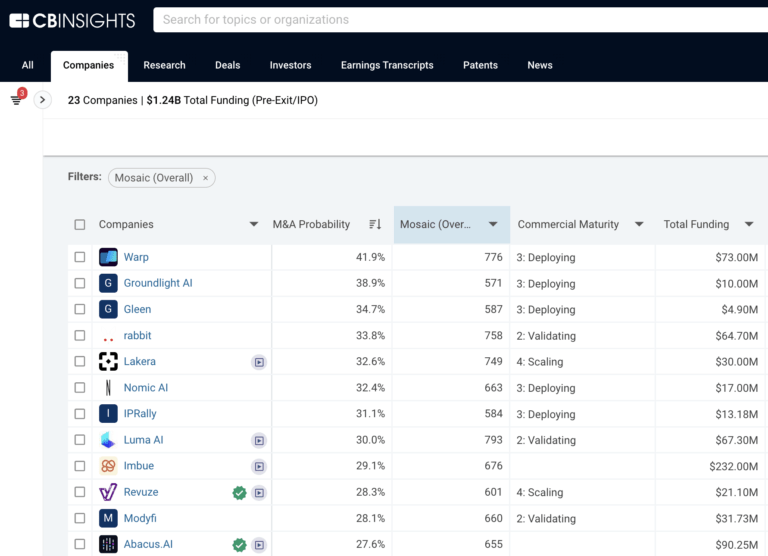
Task: Remove the Mosaic (Overall) filter chip
Action: (205, 178)
